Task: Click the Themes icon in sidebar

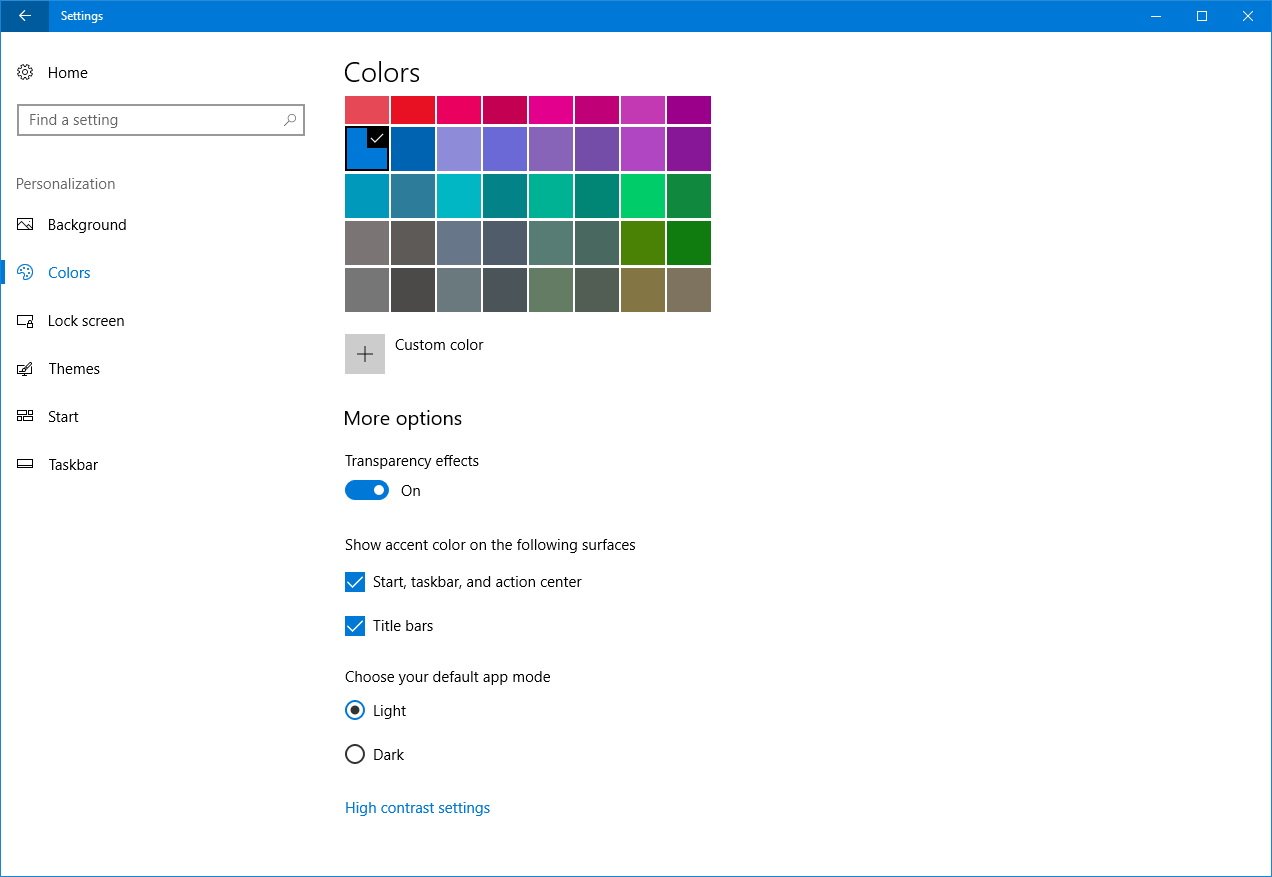Action: 26,369
